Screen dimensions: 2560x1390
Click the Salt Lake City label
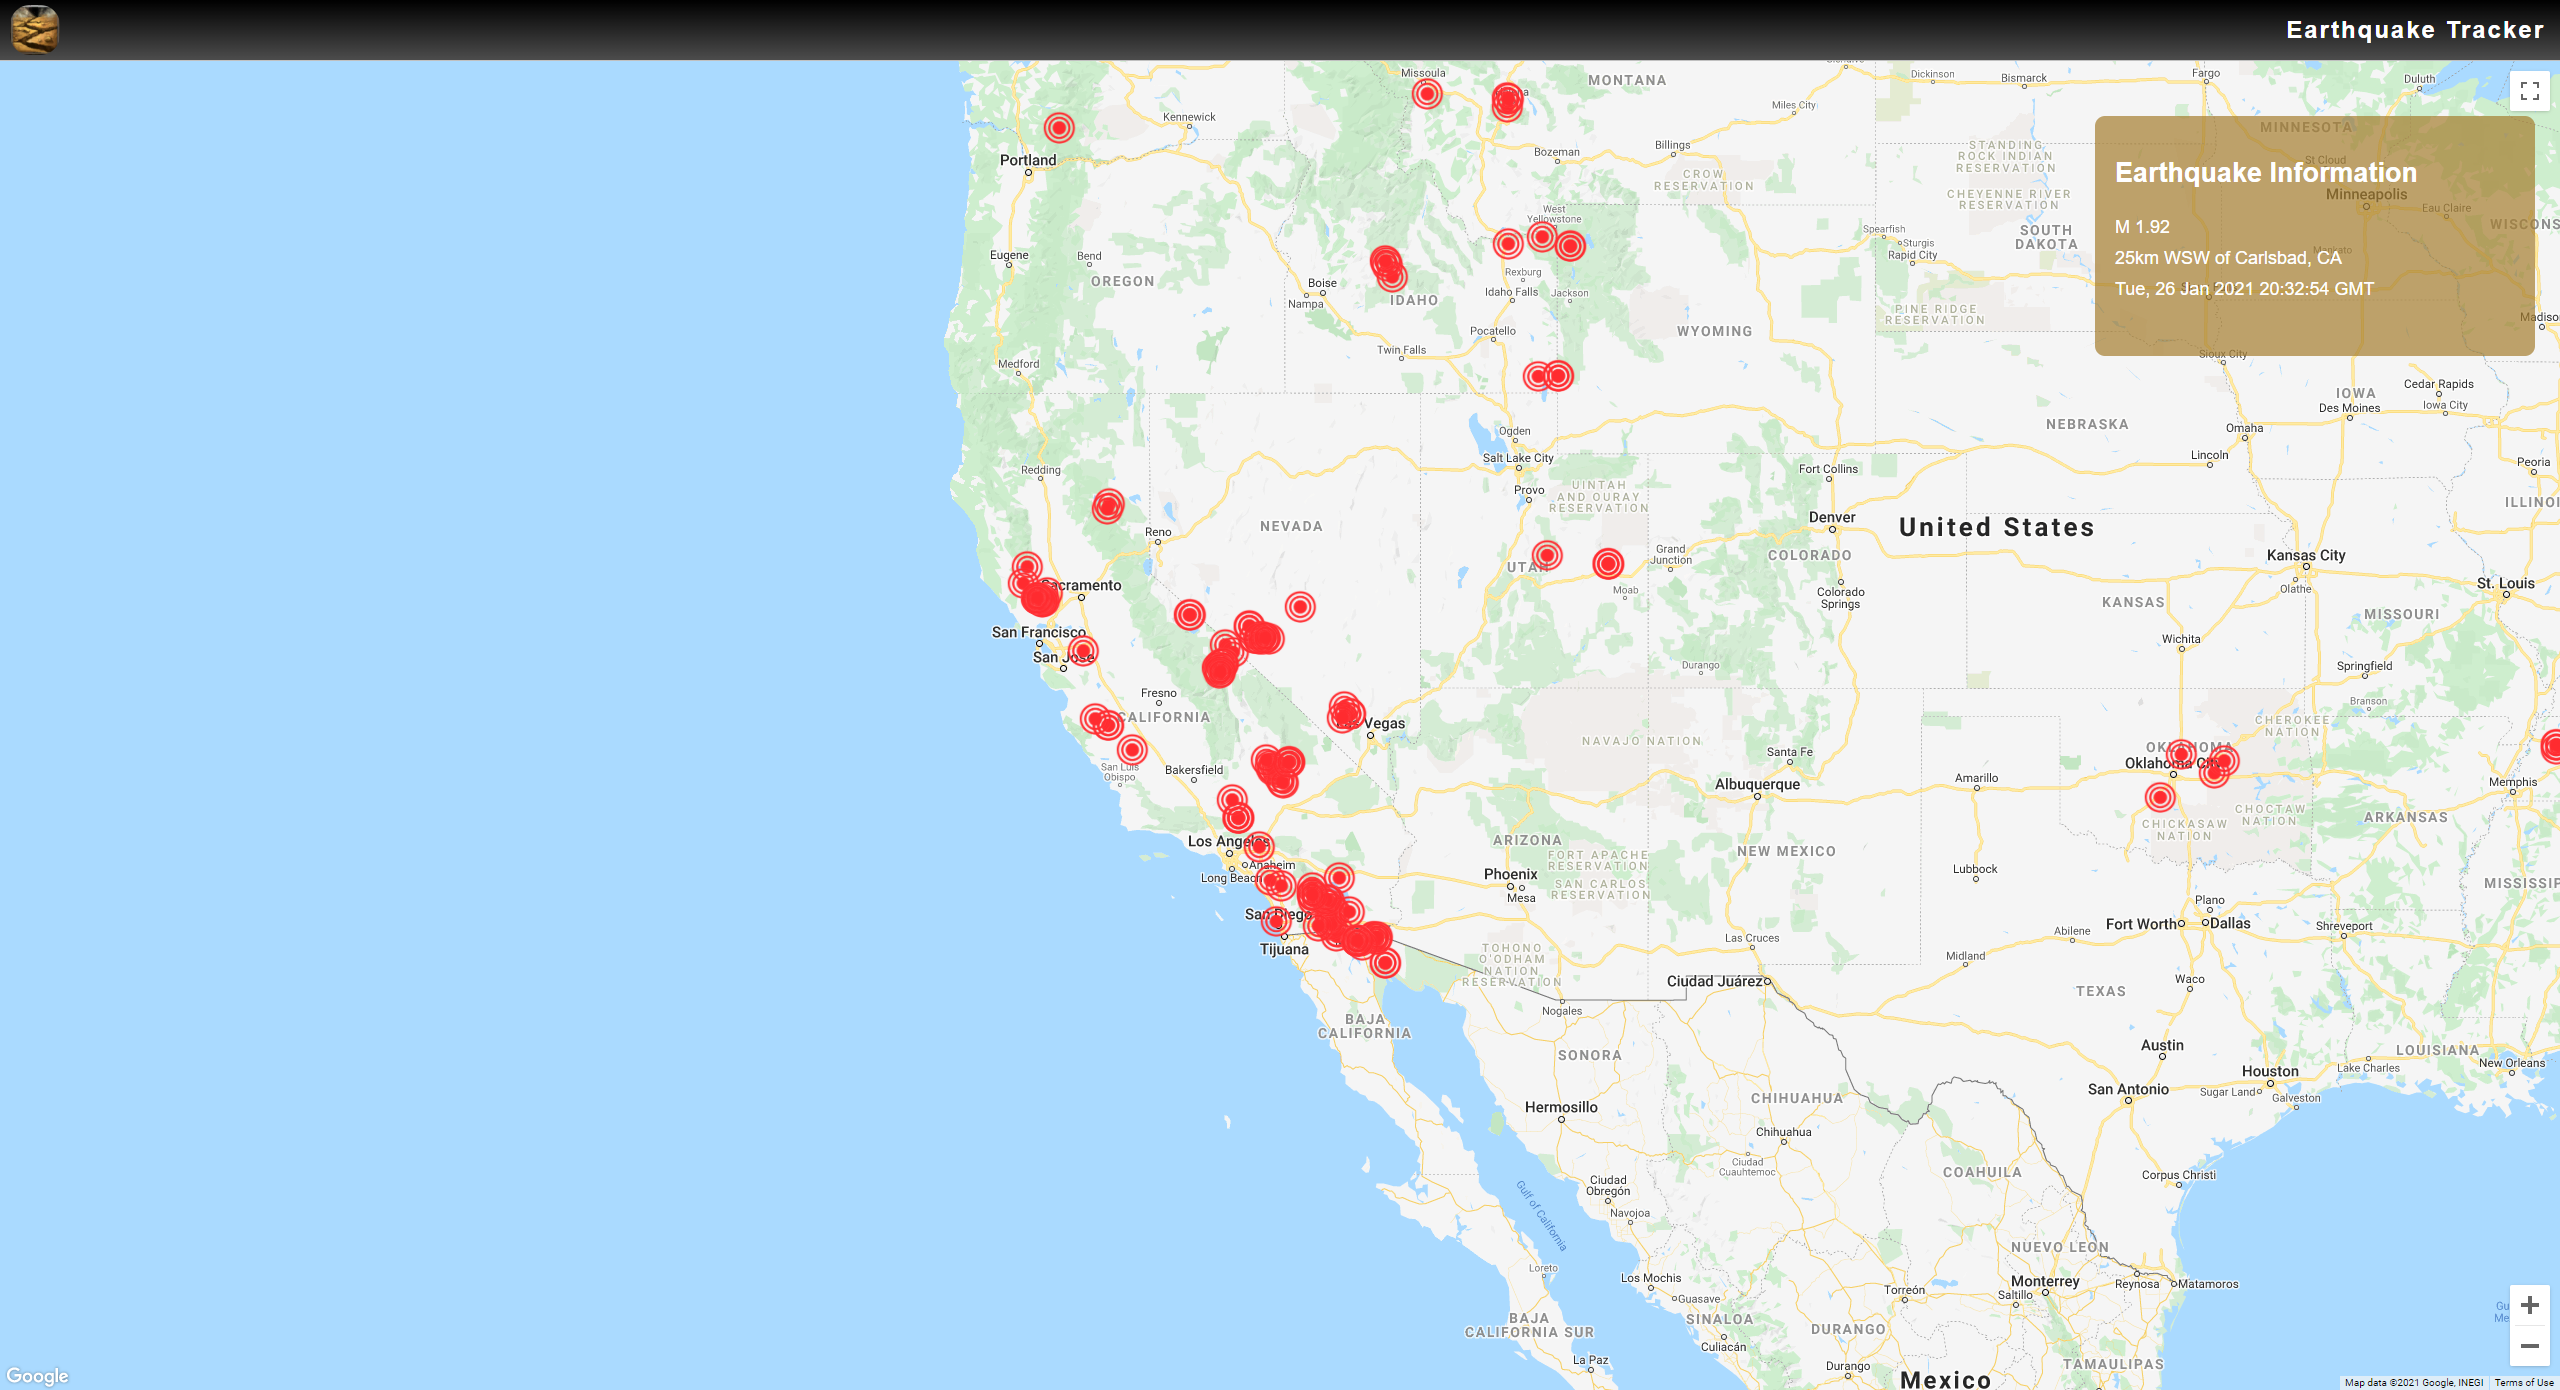(1518, 458)
